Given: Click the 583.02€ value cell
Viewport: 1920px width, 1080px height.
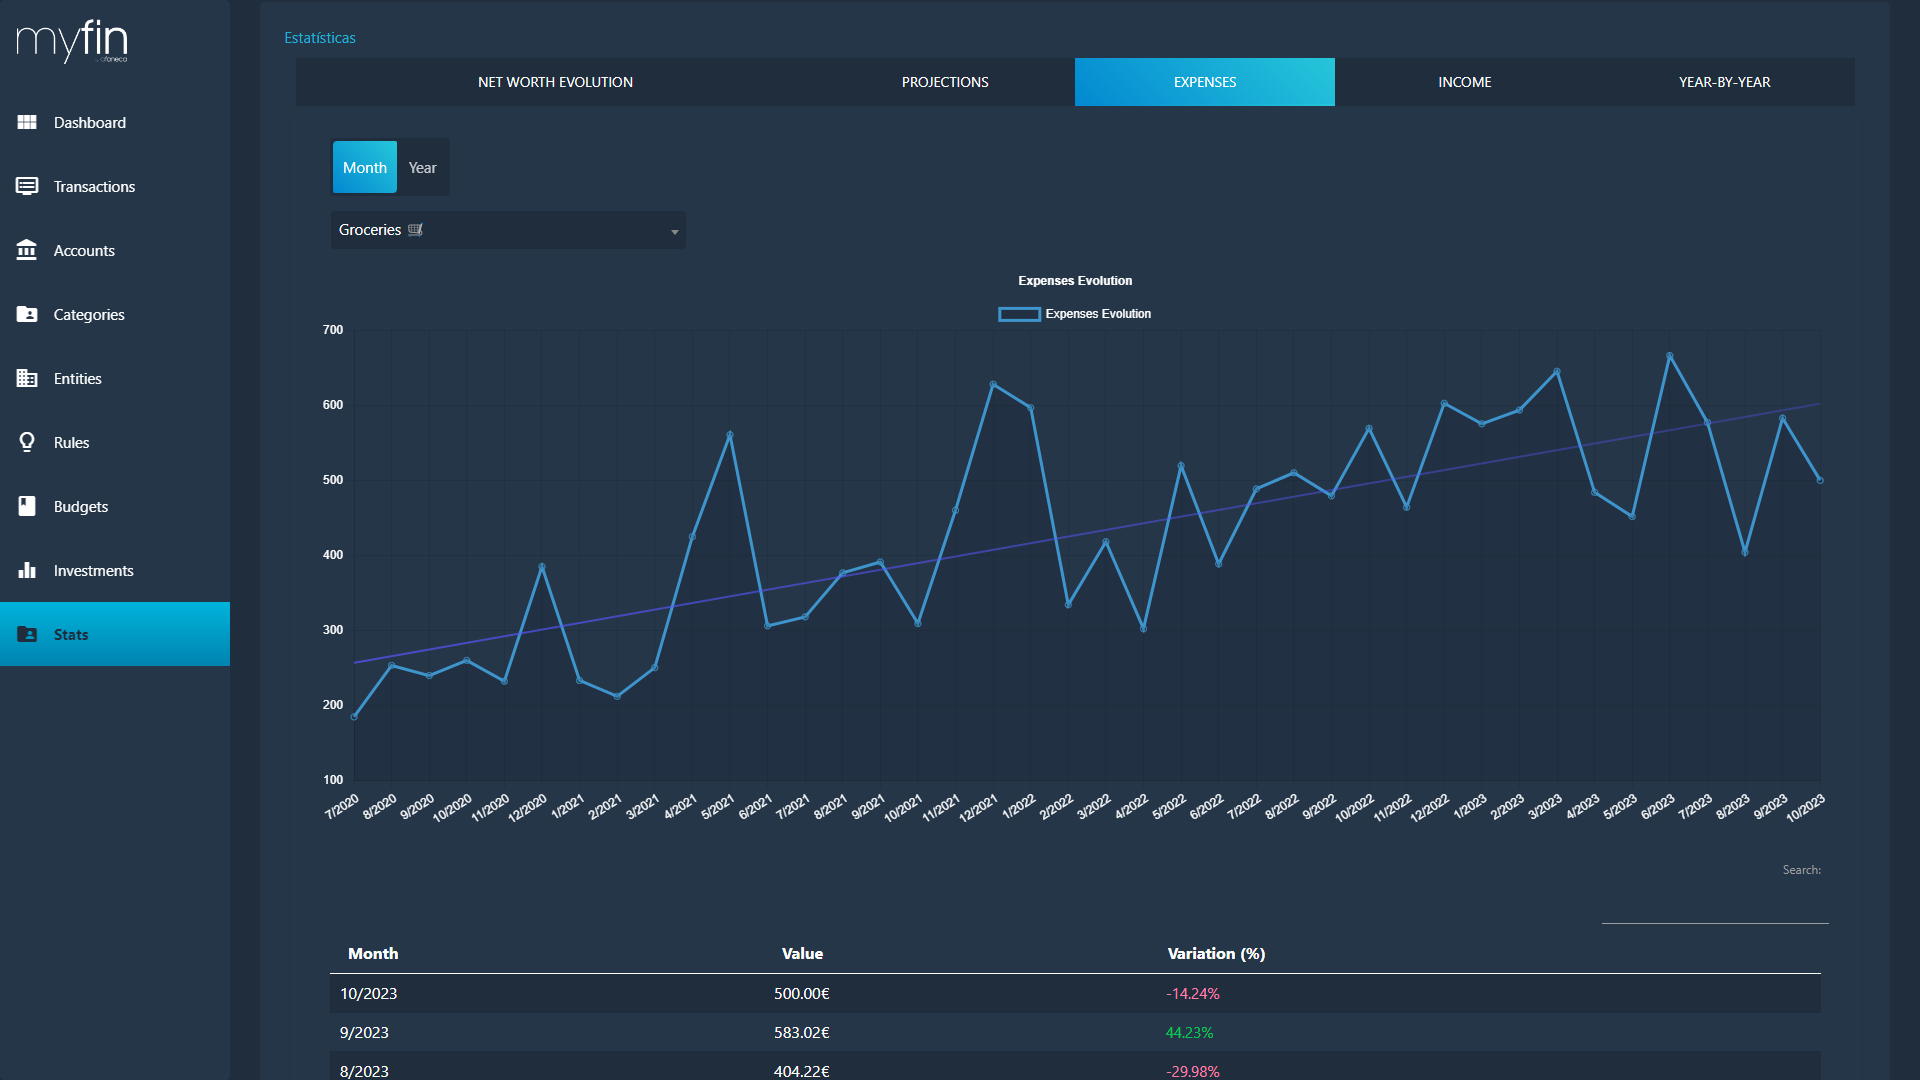Looking at the screenshot, I should [x=801, y=1032].
